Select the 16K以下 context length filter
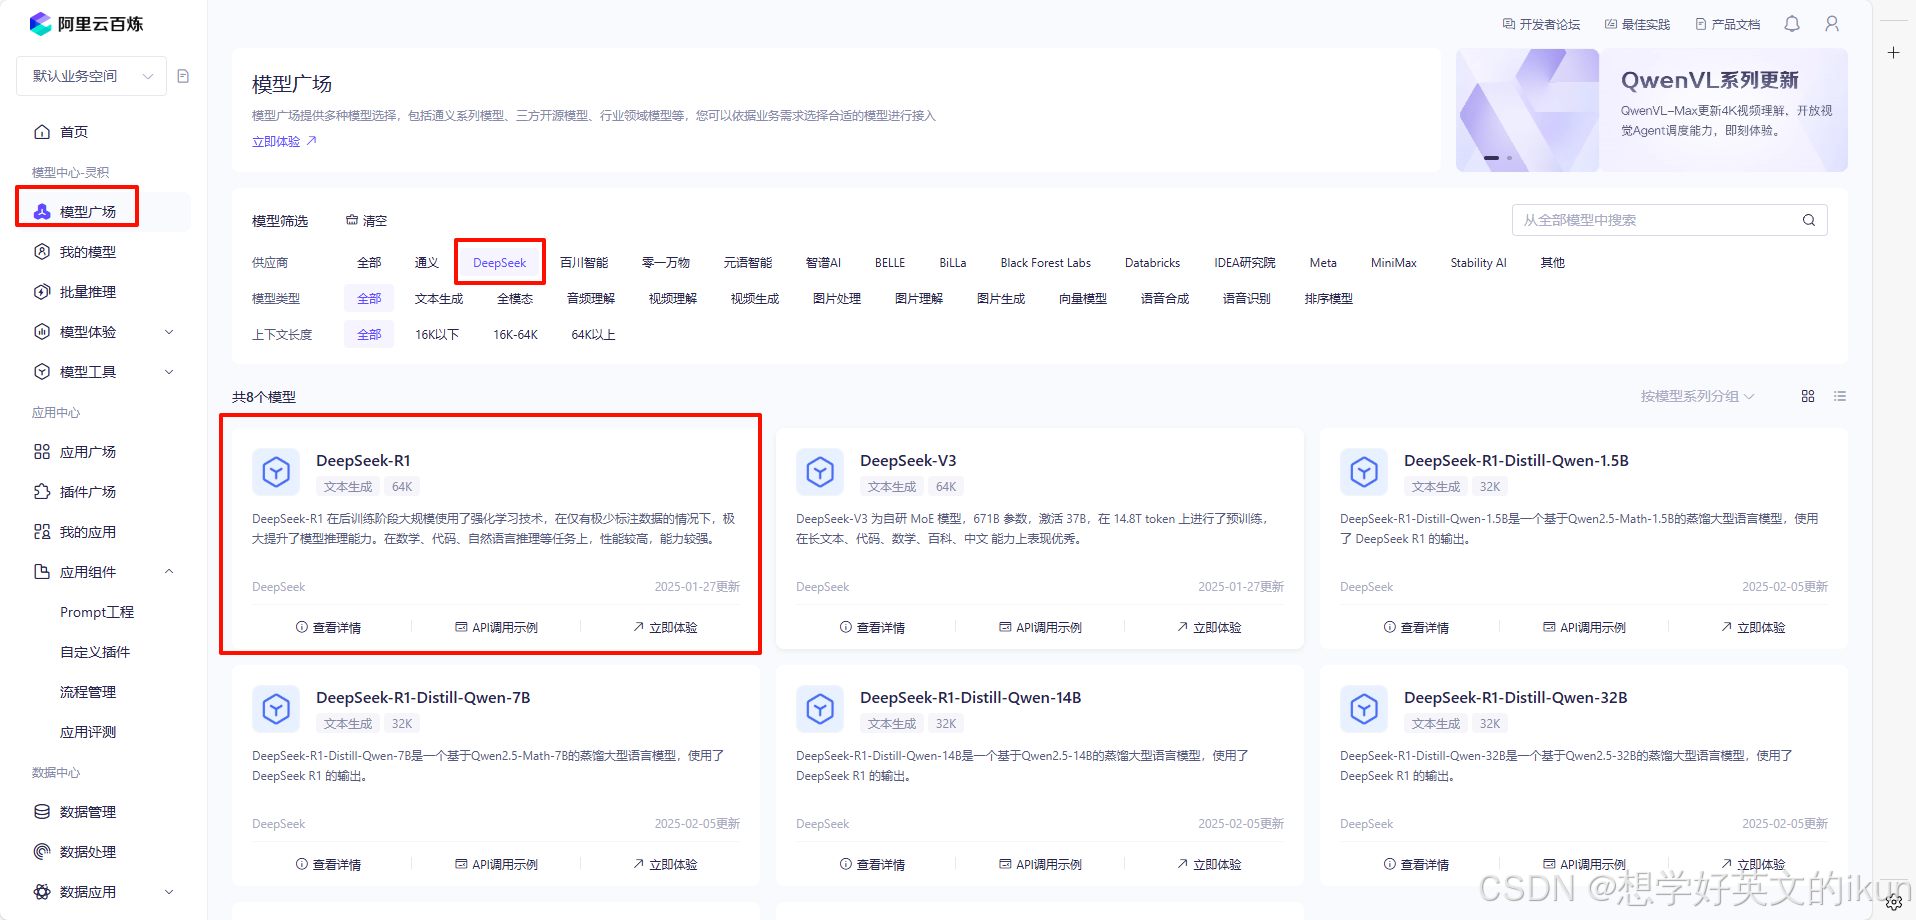This screenshot has width=1916, height=920. pos(437,335)
